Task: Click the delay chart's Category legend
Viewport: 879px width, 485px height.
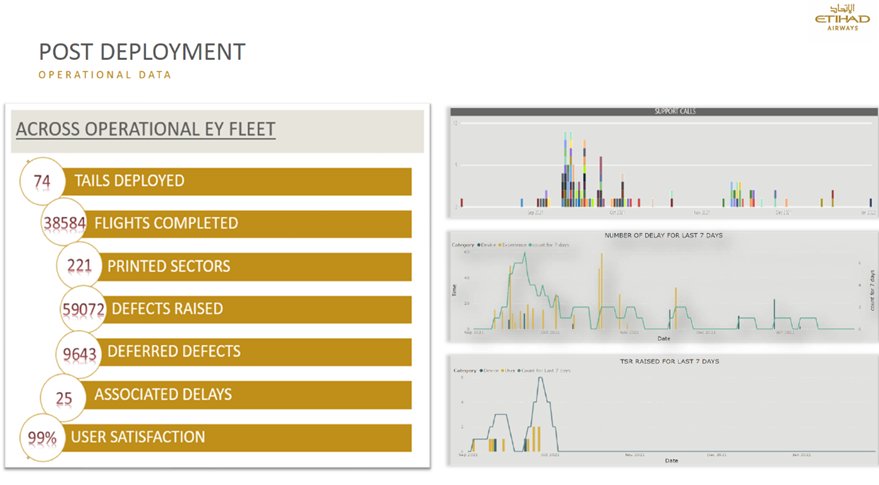Action: pyautogui.click(x=511, y=245)
